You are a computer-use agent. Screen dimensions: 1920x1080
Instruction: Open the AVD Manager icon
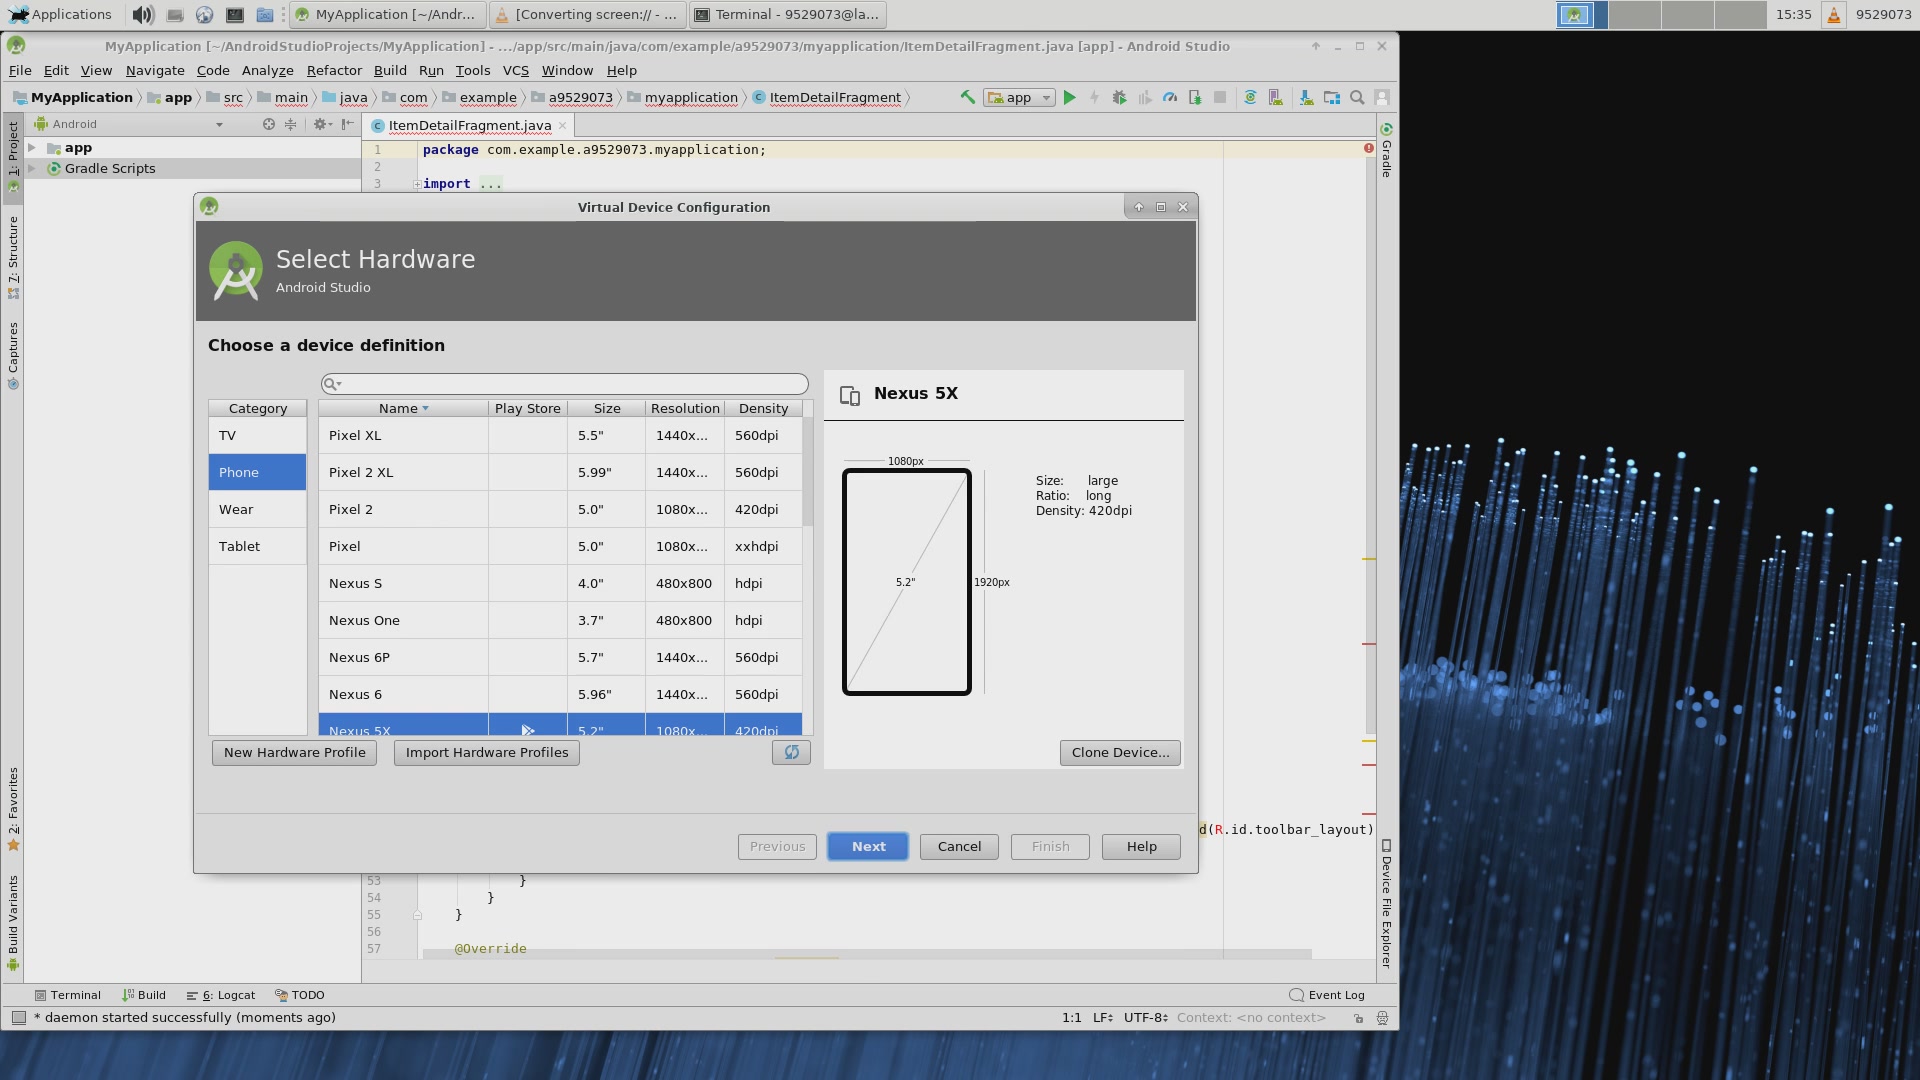coord(1275,97)
